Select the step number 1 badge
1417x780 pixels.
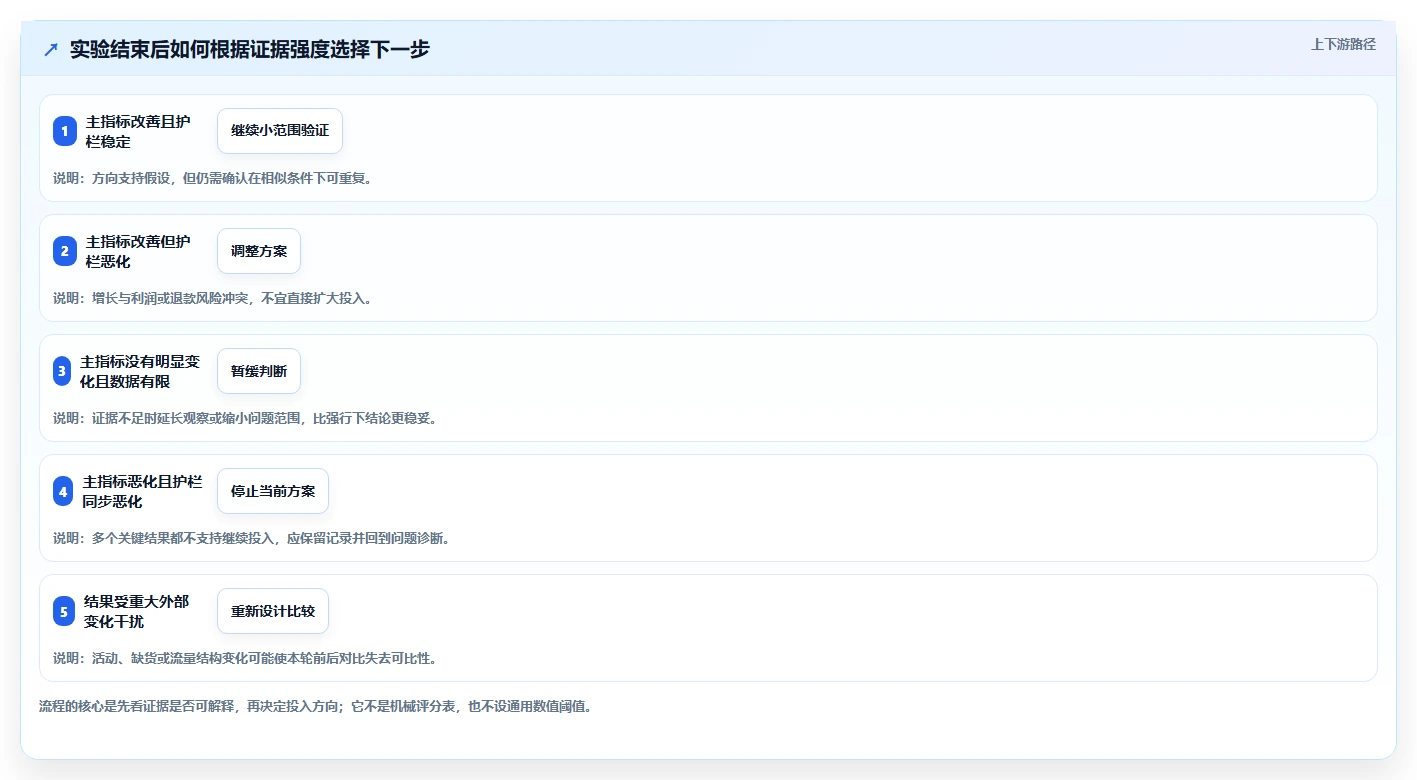(x=65, y=131)
